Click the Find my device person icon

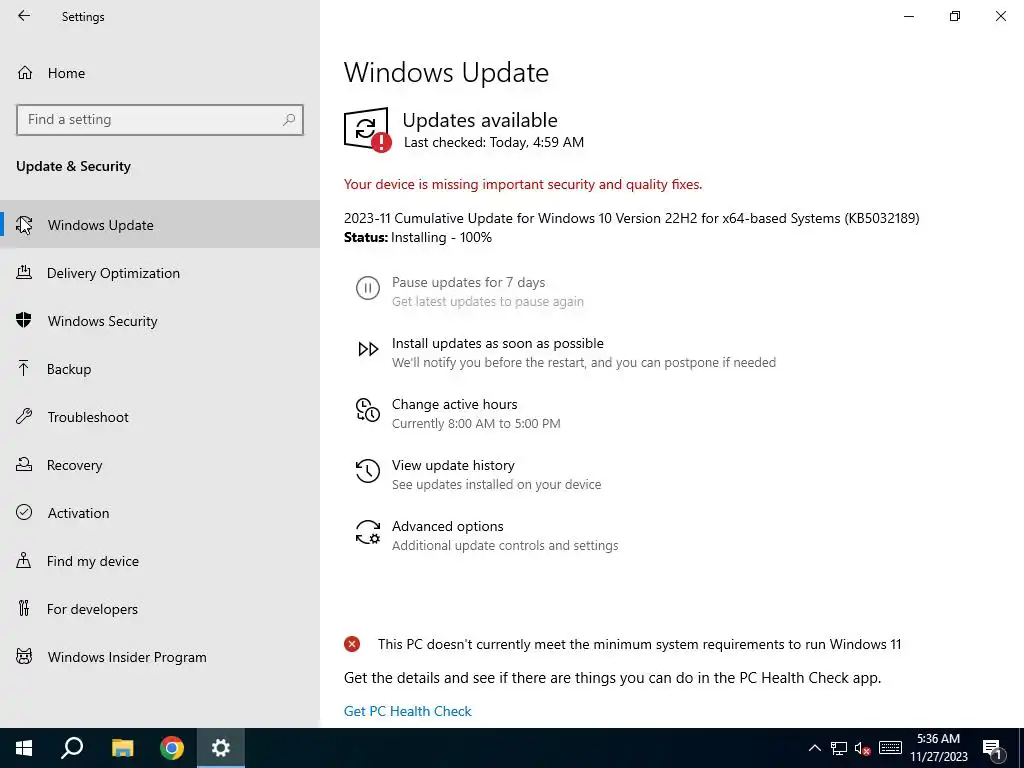click(x=24, y=560)
